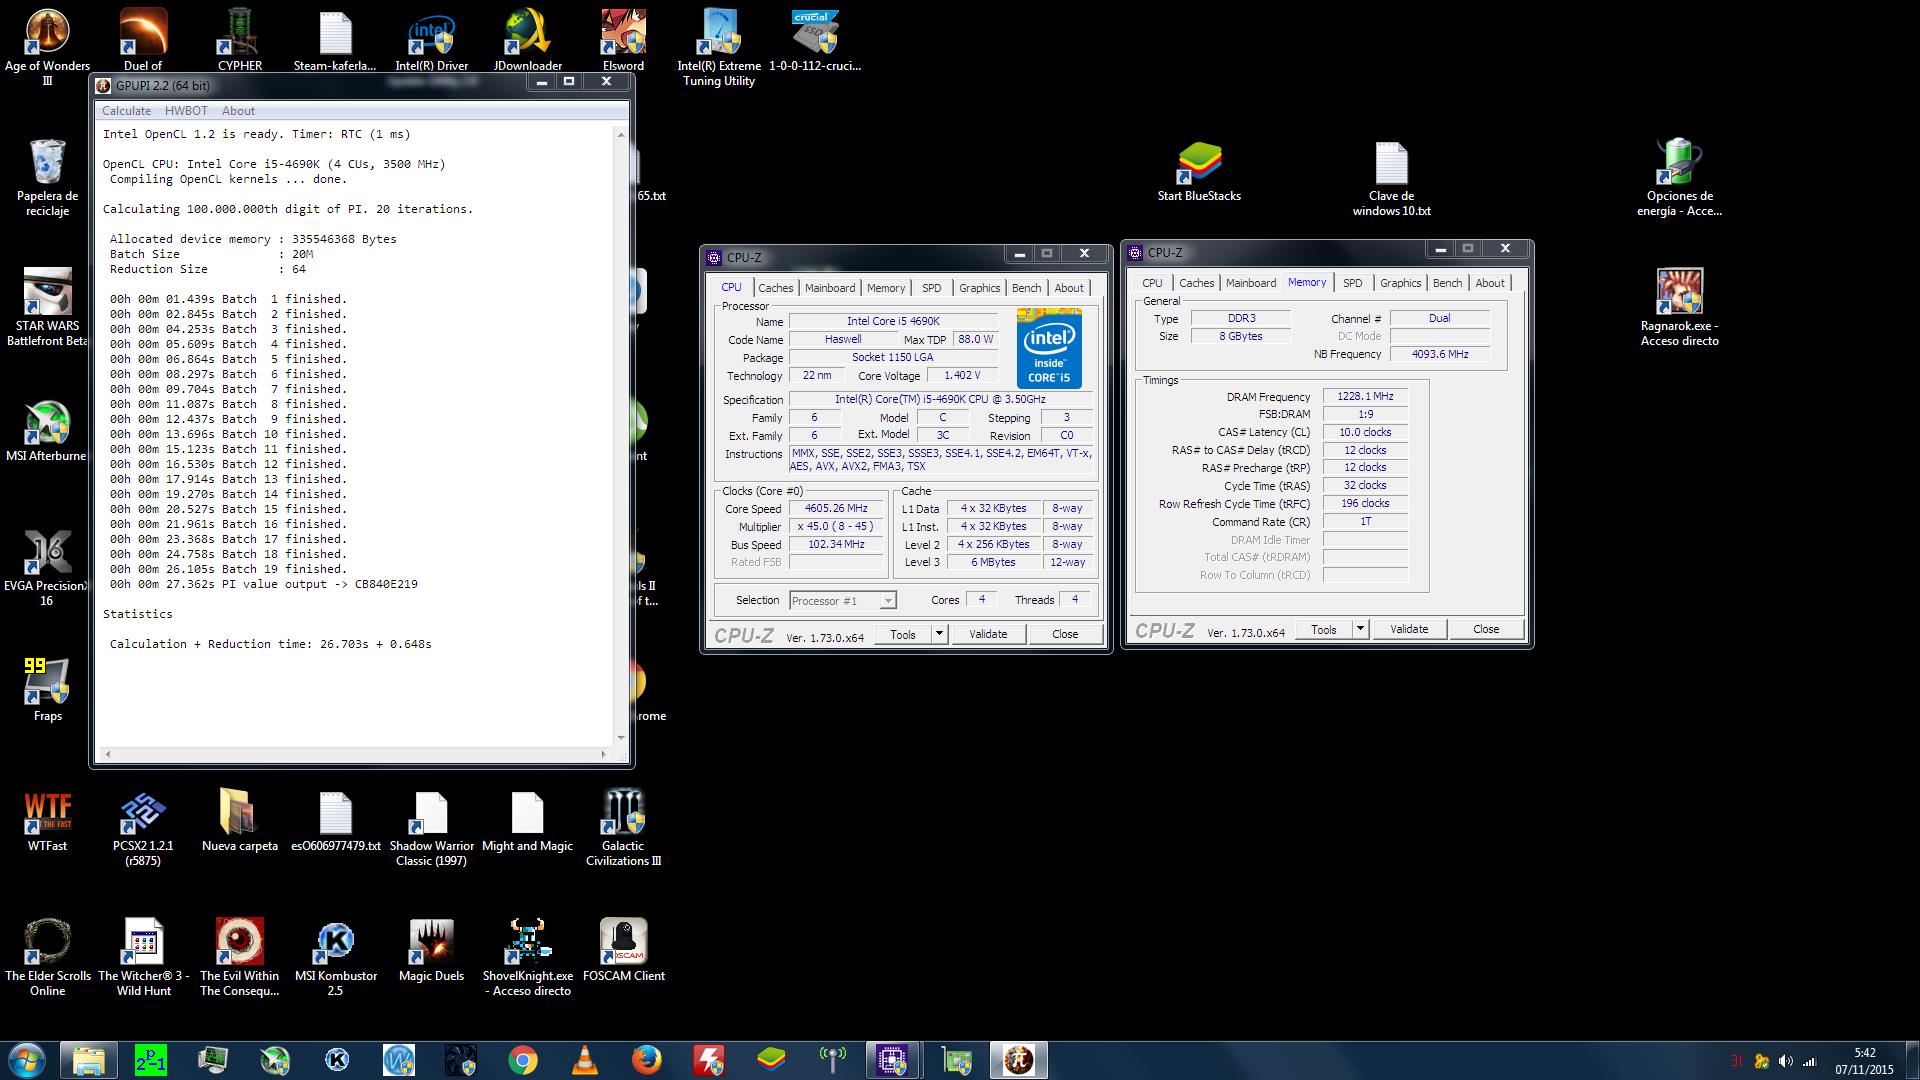Open the HWBOT menu in GPUPI

[186, 111]
